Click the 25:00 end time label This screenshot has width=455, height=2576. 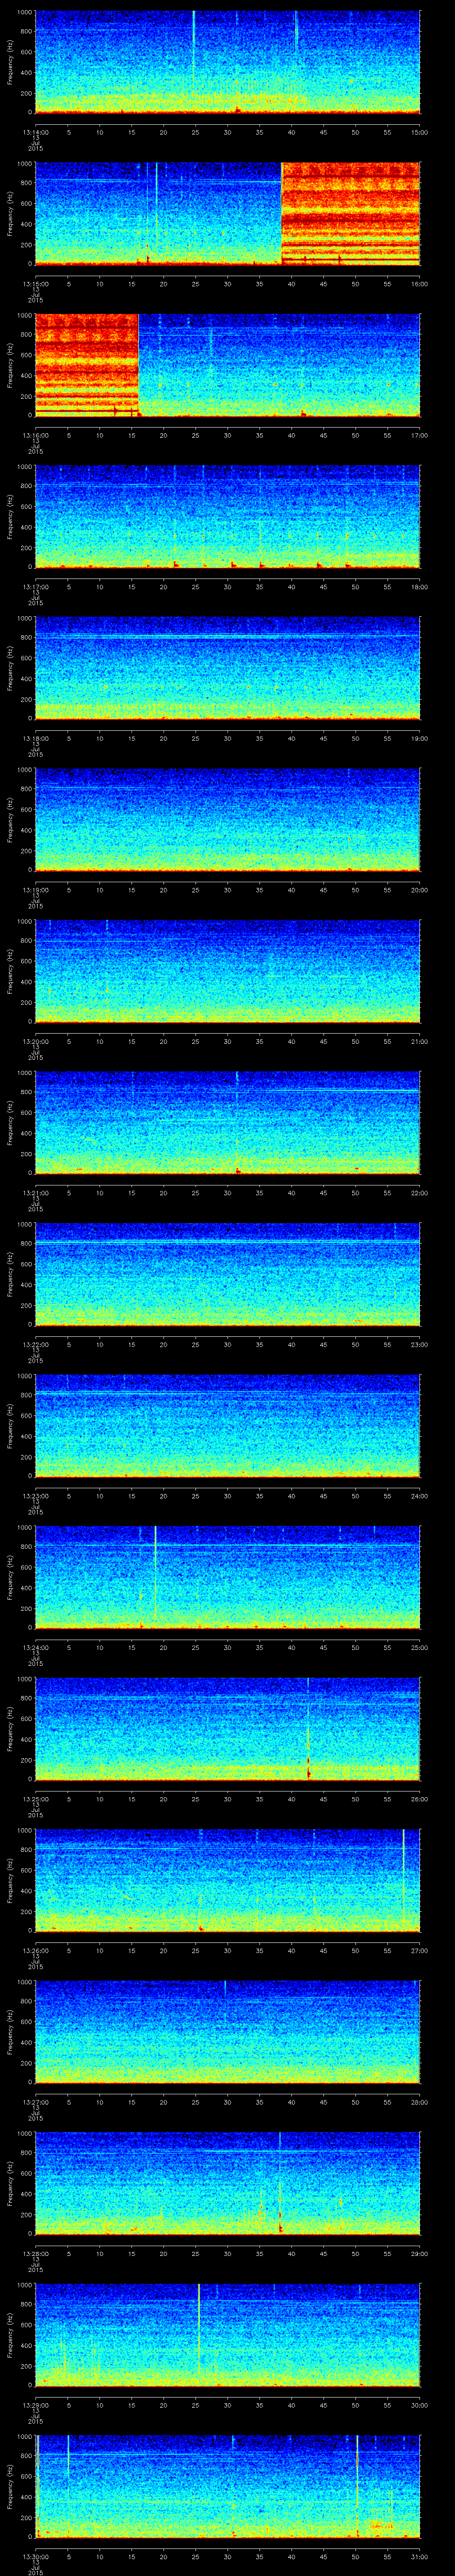(419, 1647)
